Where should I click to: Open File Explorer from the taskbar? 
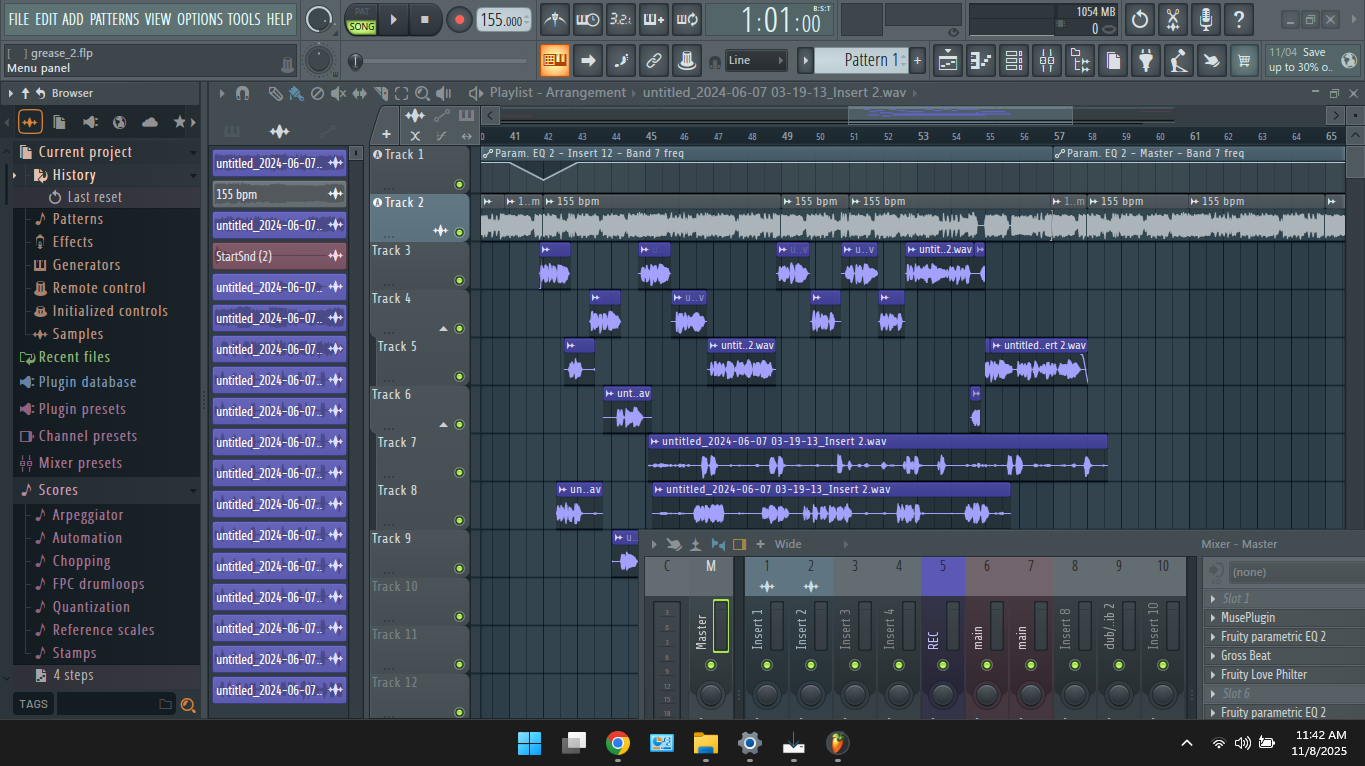706,743
